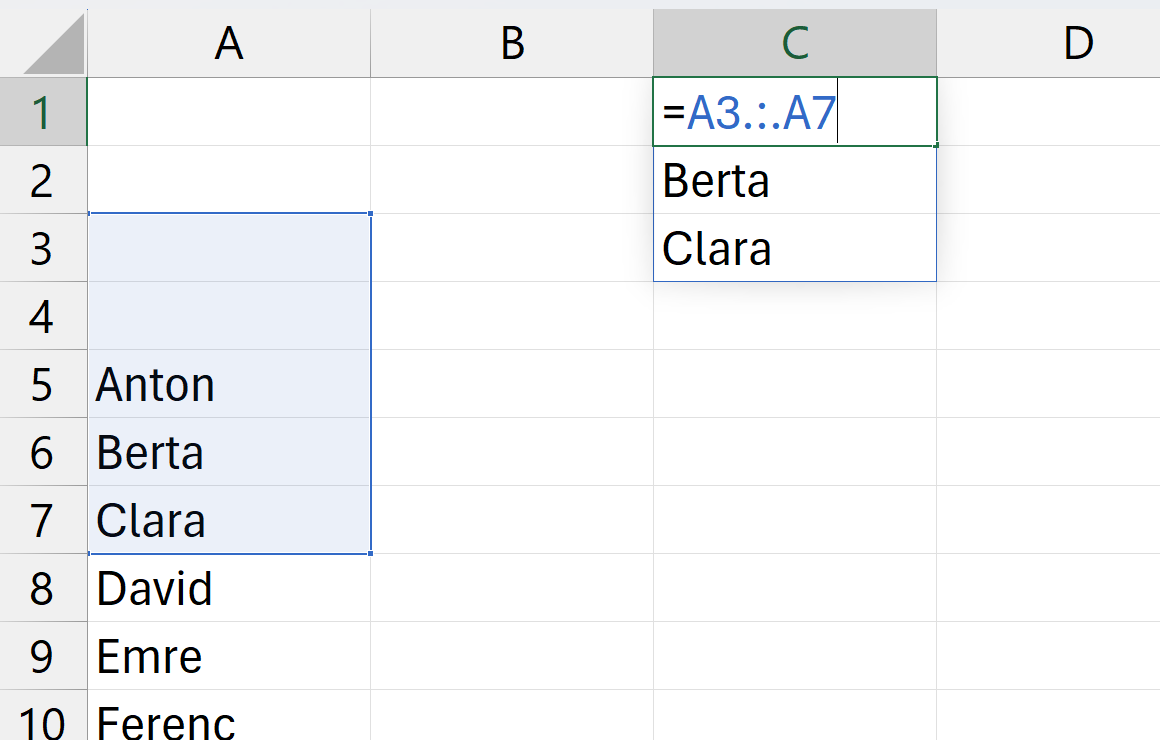The width and height of the screenshot is (1160, 740).
Task: Select column D header
Action: click(1077, 43)
